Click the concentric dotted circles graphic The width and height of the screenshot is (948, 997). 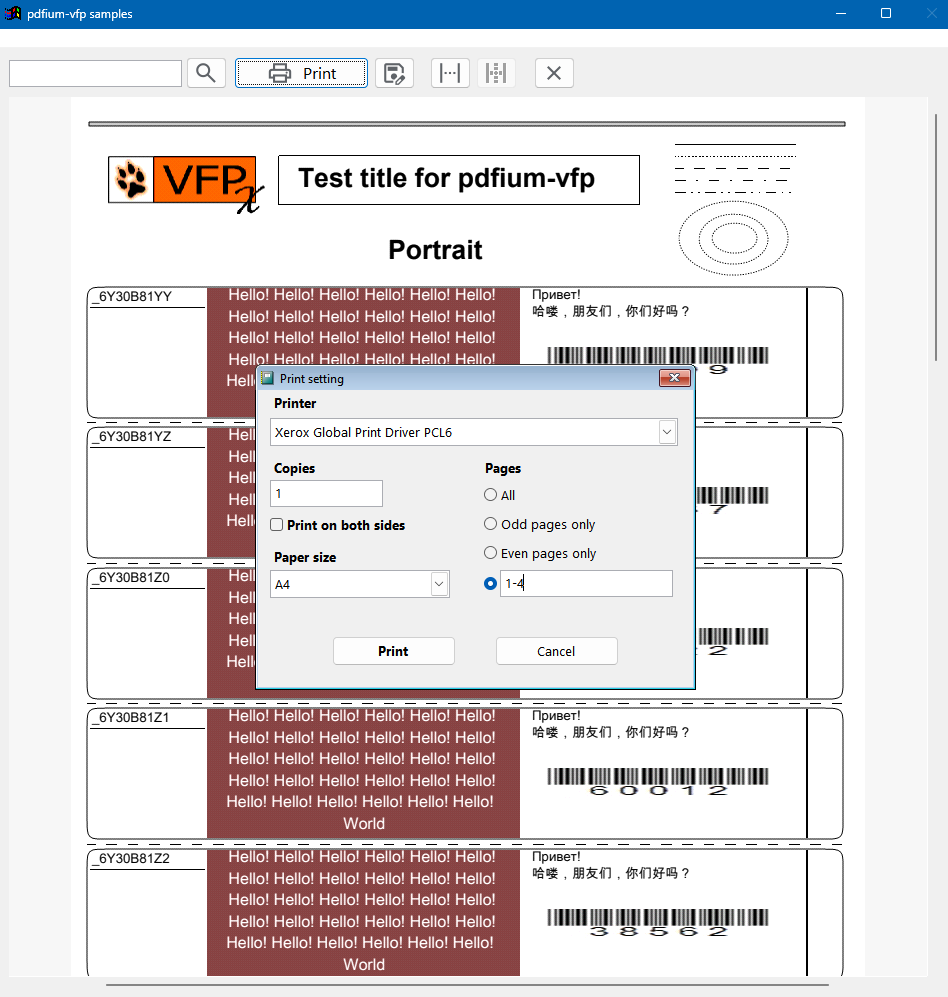click(734, 238)
